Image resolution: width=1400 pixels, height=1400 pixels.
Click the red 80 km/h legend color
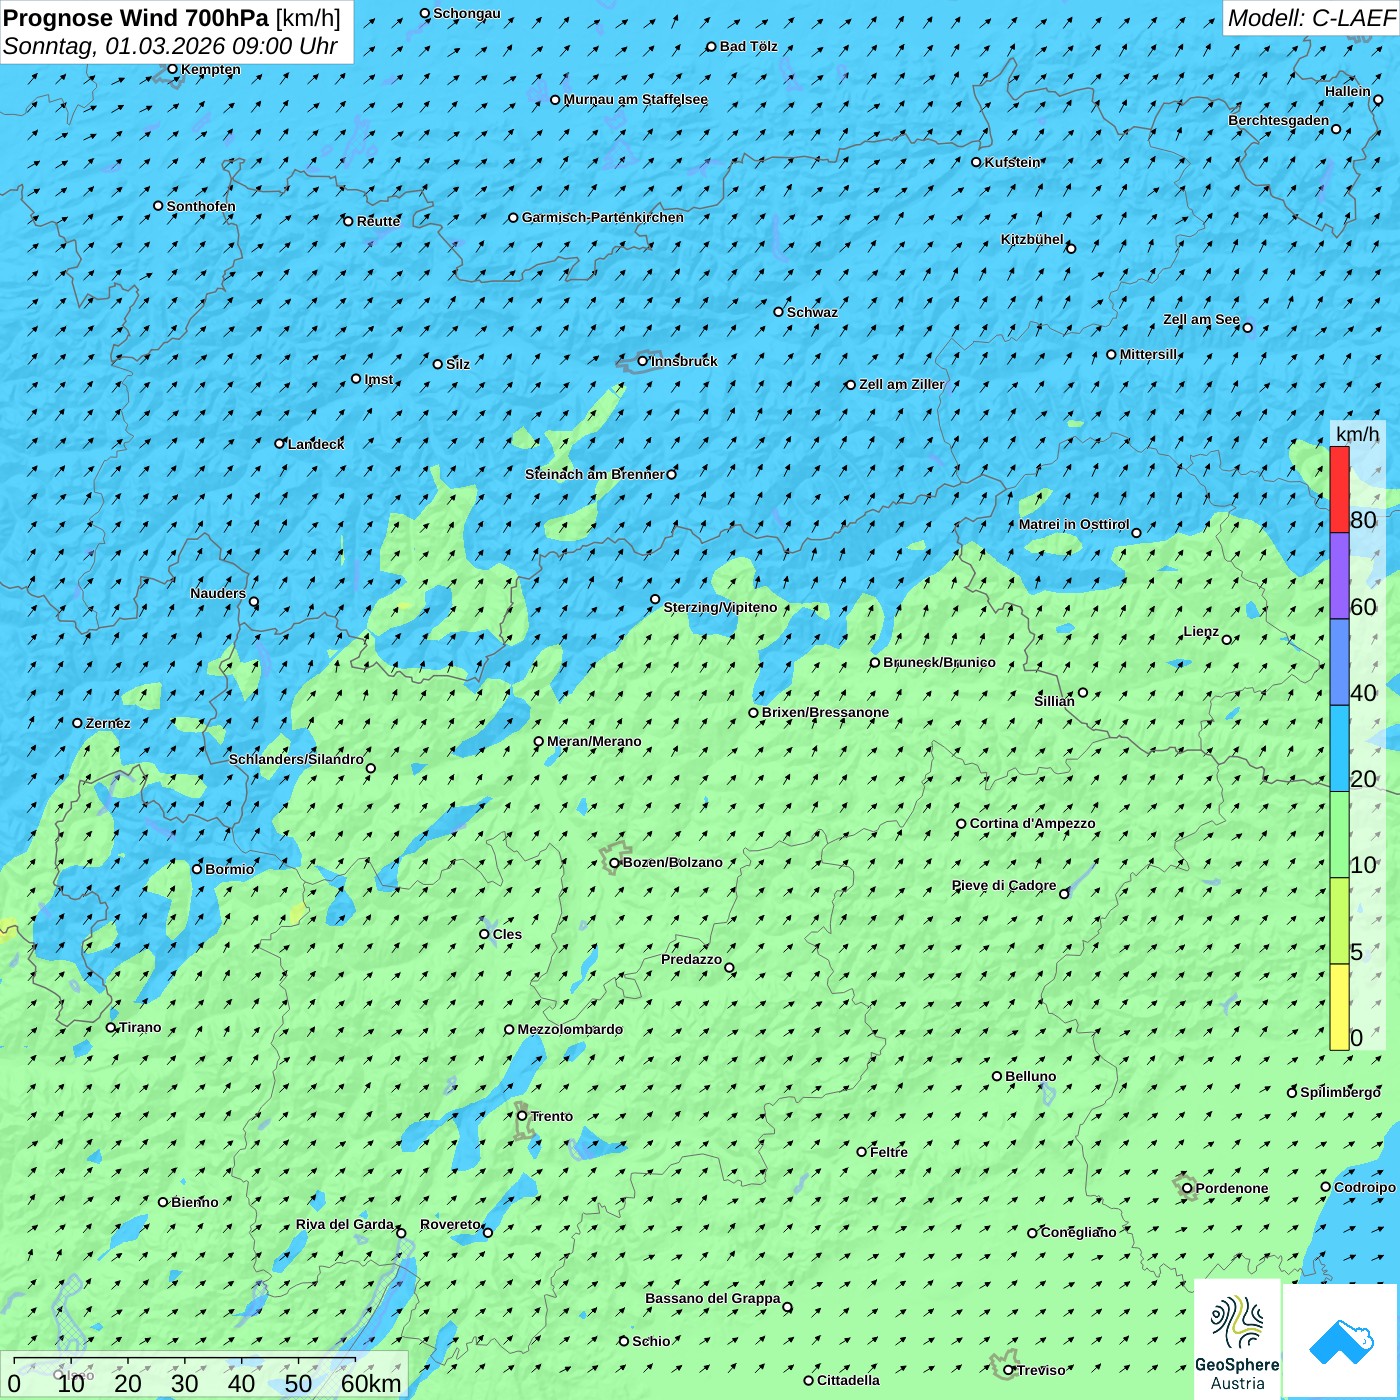(x=1339, y=489)
